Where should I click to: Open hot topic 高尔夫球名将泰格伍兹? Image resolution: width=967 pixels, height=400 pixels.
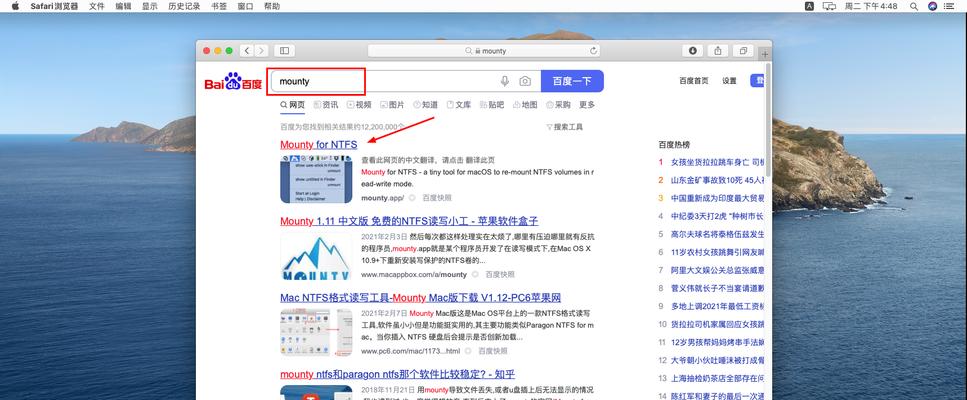point(717,234)
